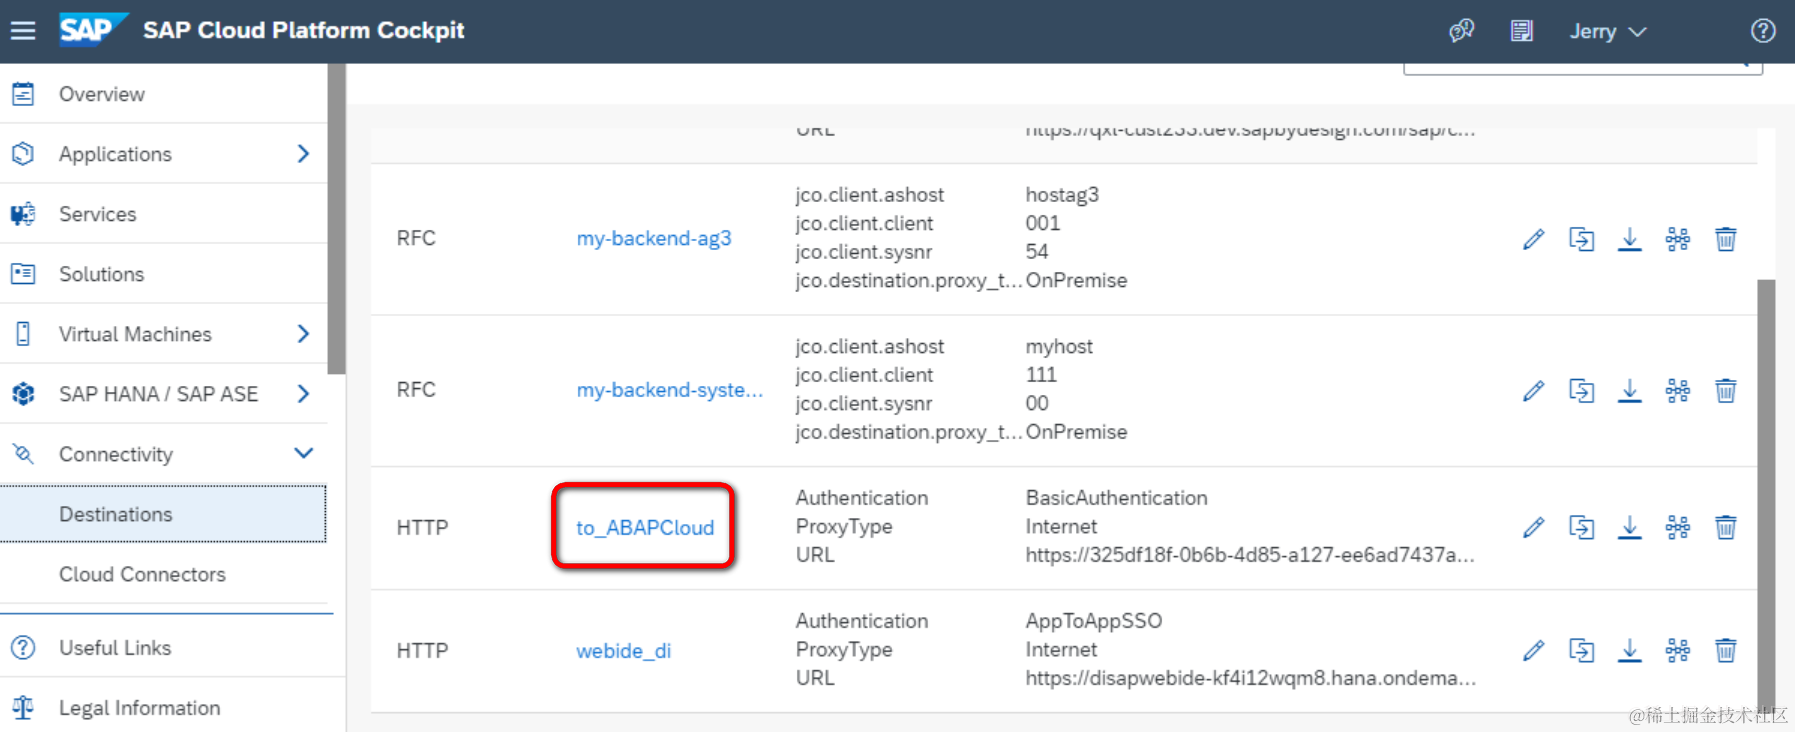Check connection for to_ABAPCloud destination
Screen dimensions: 1795x732
[1678, 527]
